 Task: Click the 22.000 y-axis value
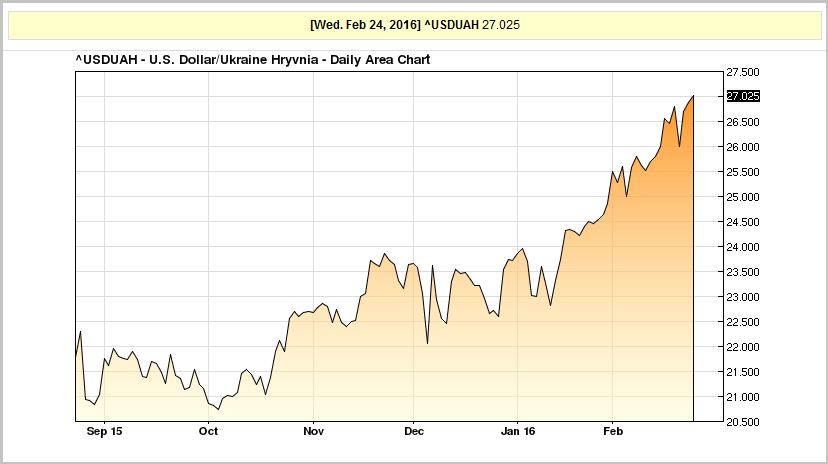click(743, 347)
